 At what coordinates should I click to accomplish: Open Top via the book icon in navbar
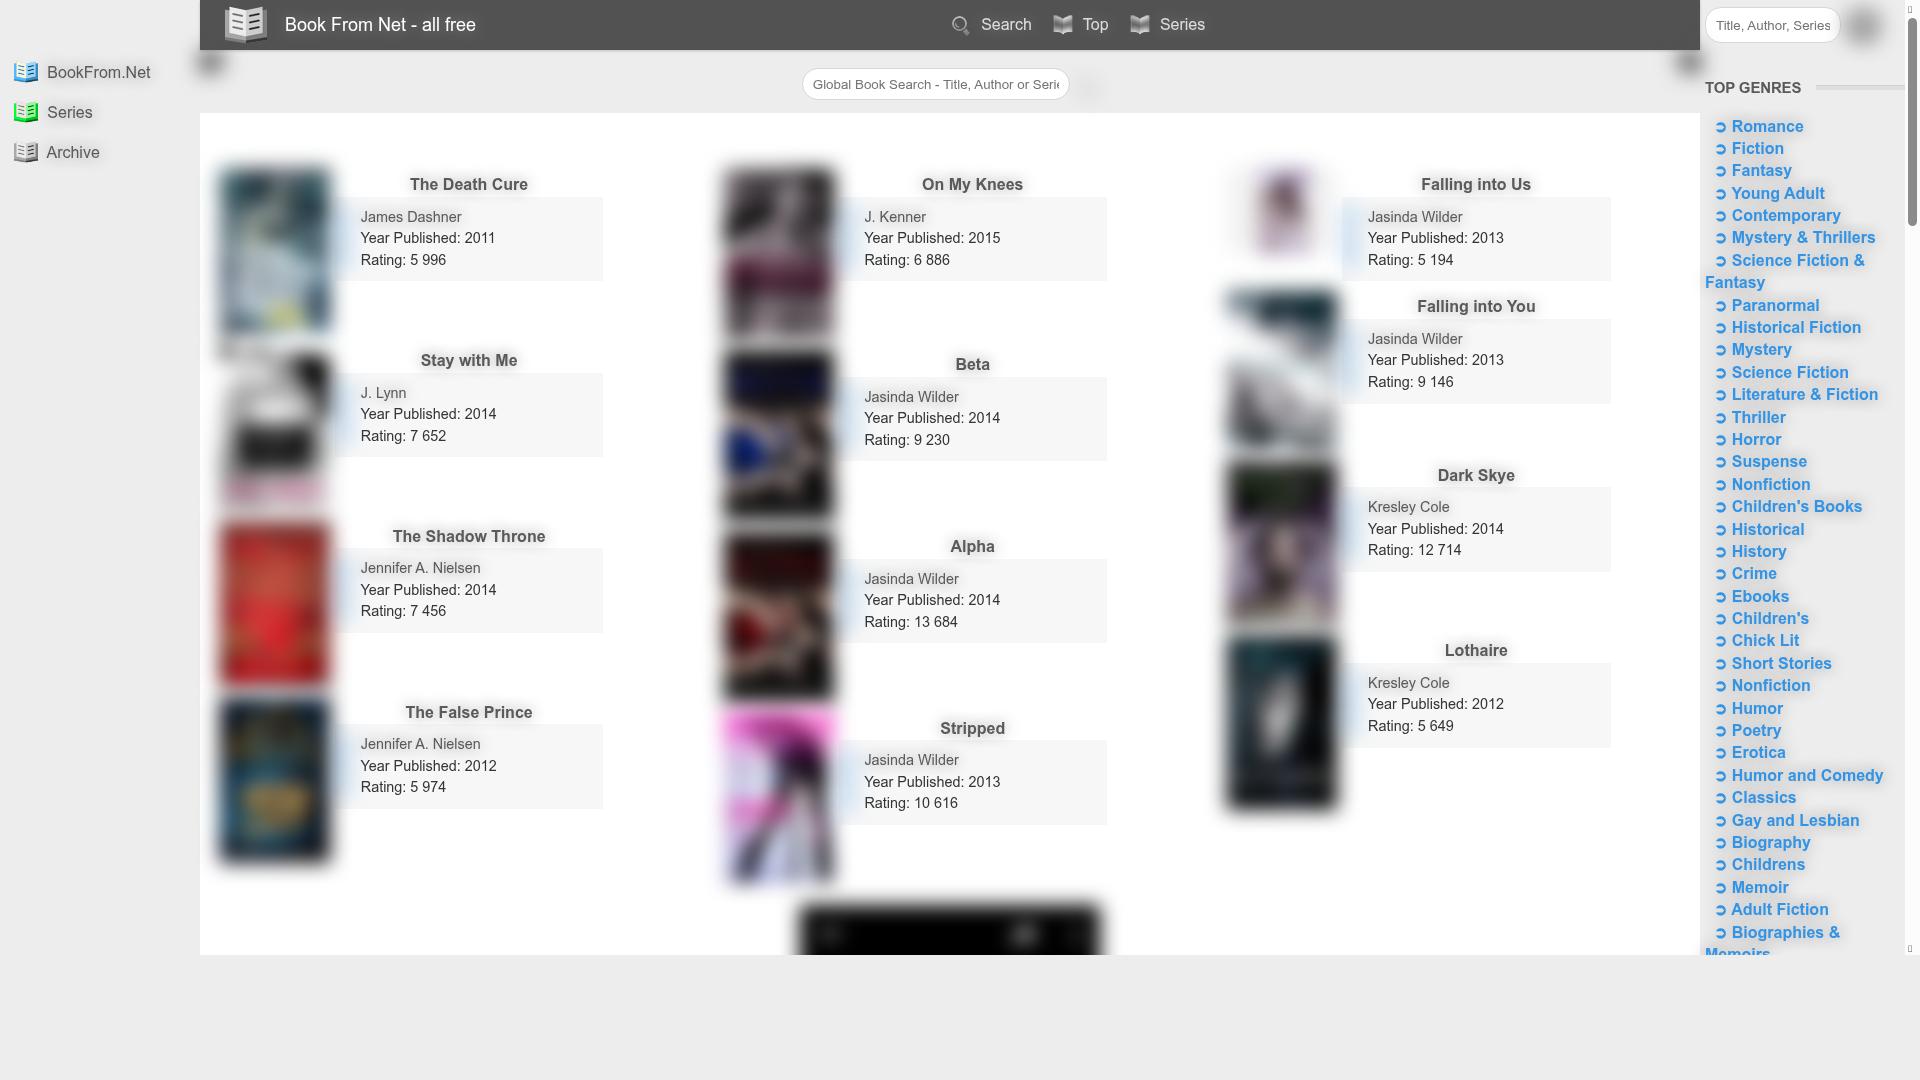point(1062,24)
